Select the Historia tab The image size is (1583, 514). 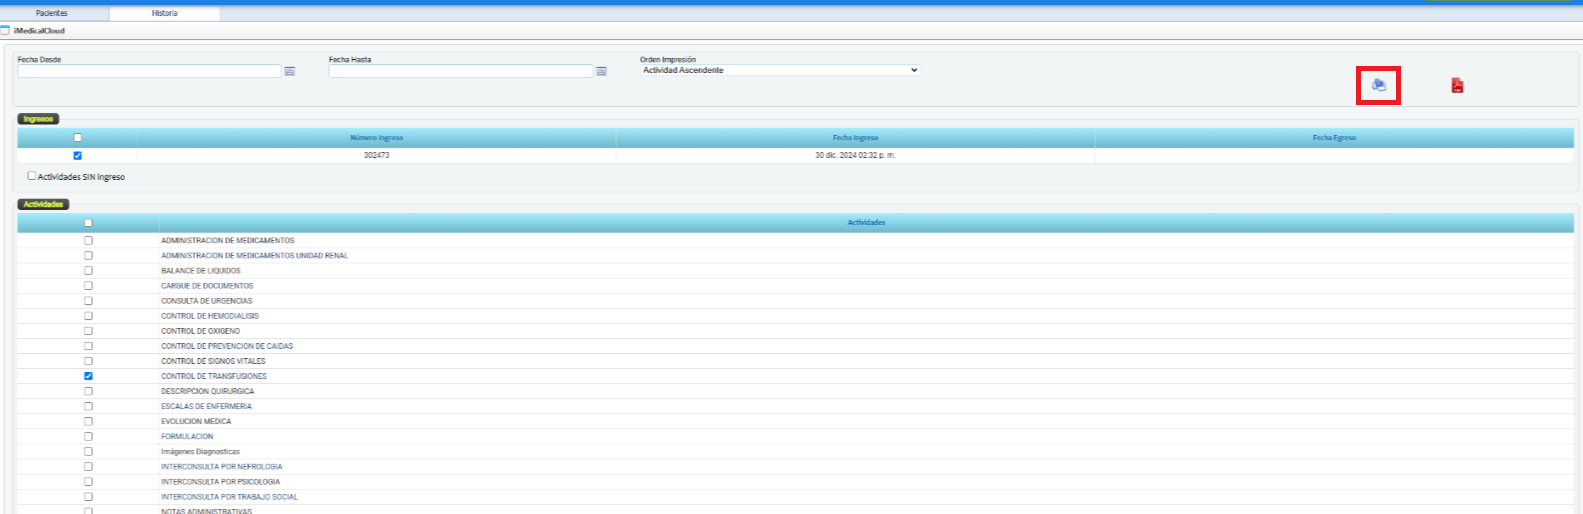164,14
